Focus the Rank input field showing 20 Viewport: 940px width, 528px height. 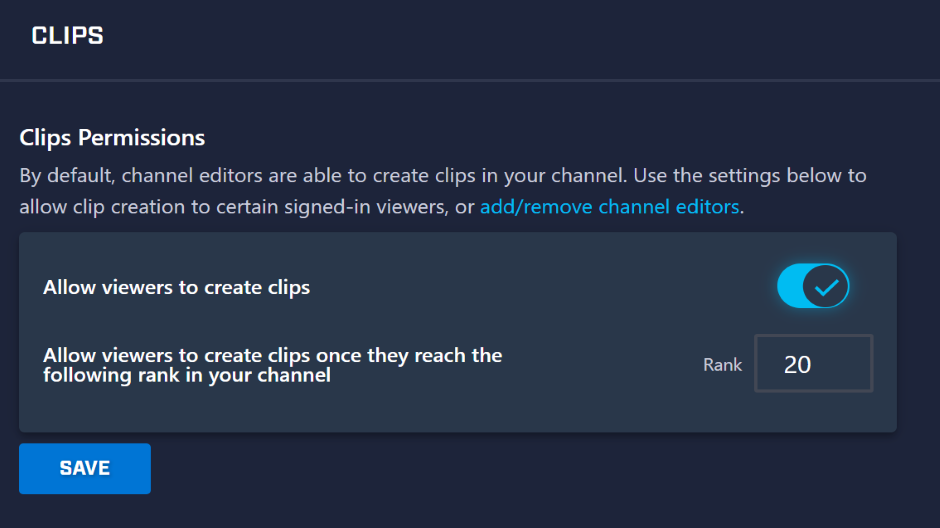click(814, 364)
